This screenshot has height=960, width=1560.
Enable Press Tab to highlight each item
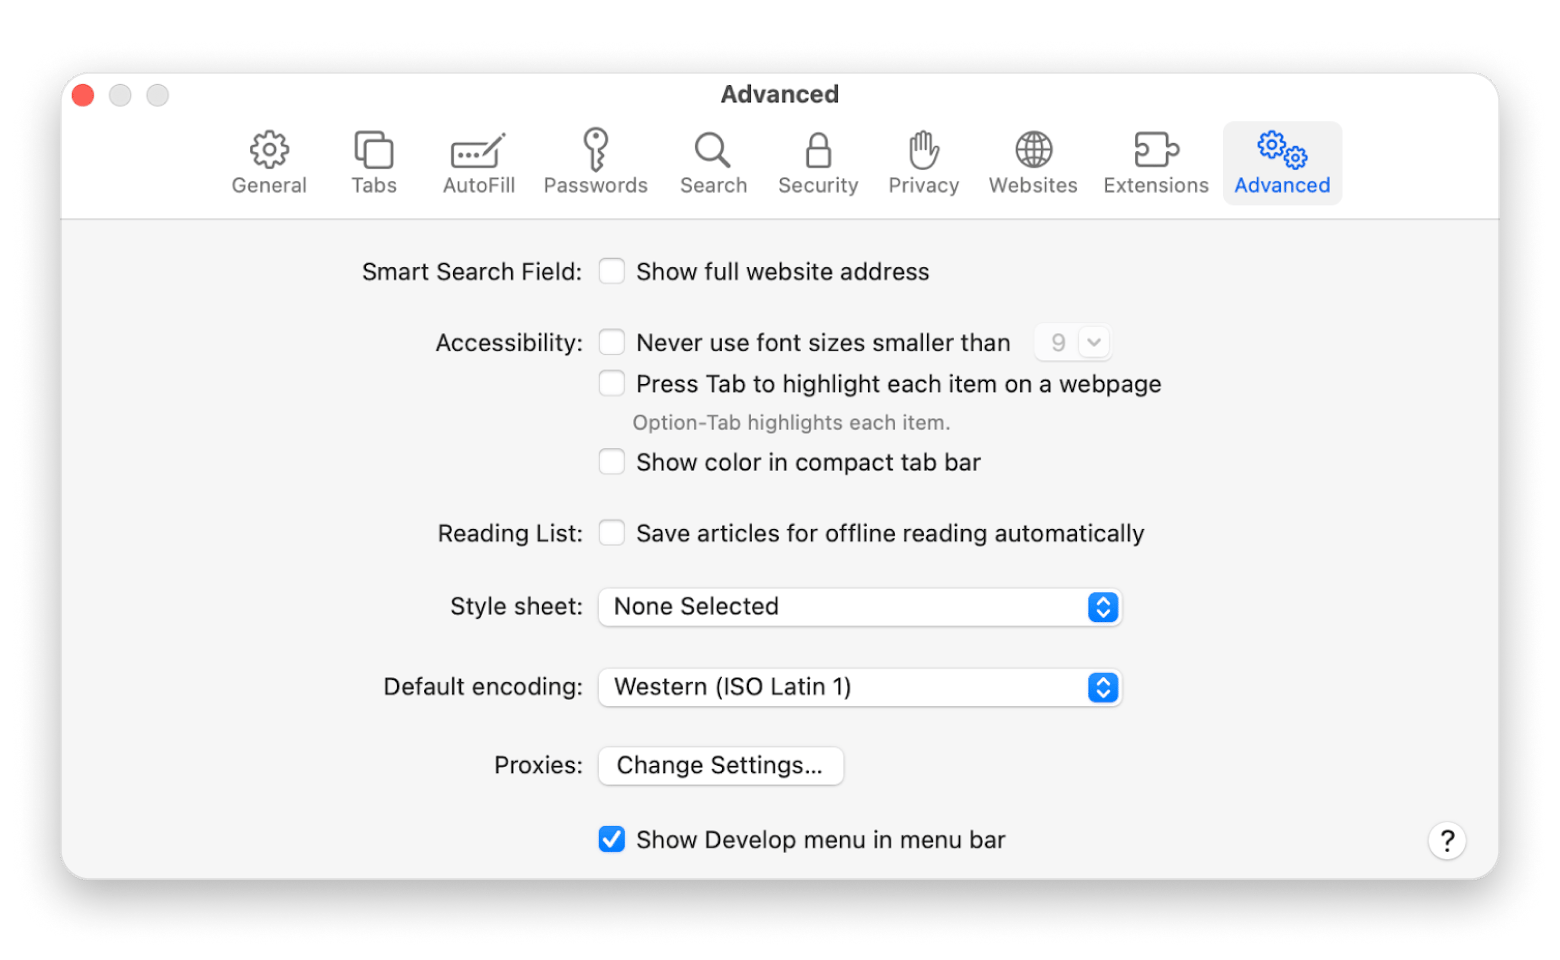click(x=612, y=383)
